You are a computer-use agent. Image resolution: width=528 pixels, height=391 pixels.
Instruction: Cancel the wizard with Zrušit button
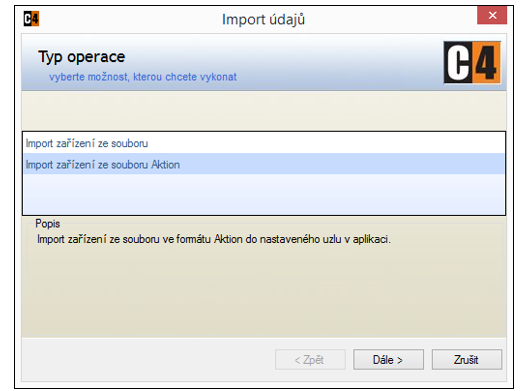467,360
